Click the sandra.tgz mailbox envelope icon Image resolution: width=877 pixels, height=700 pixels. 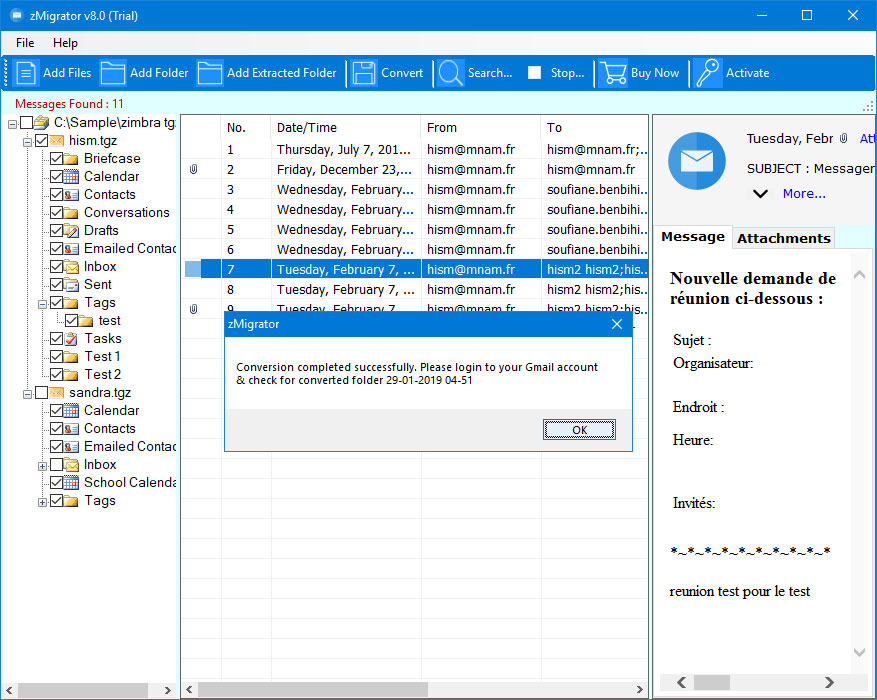(x=56, y=392)
